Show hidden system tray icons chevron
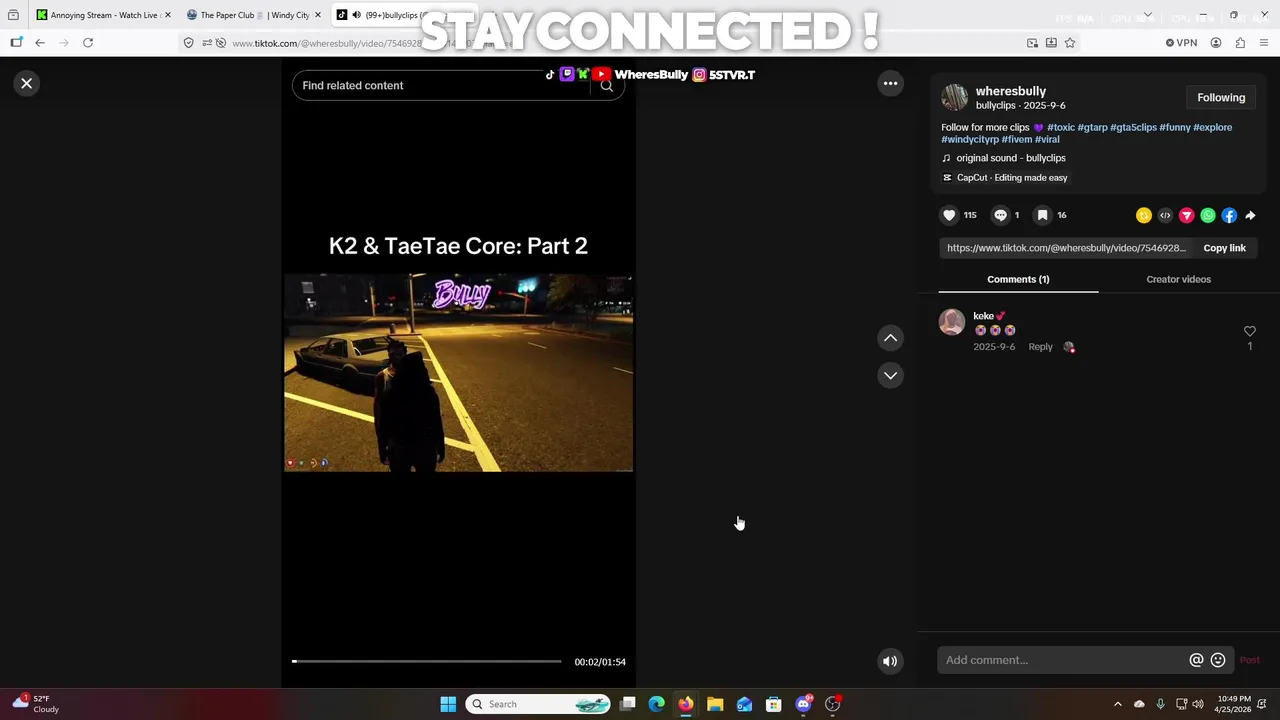Viewport: 1280px width, 720px height. [1117, 704]
